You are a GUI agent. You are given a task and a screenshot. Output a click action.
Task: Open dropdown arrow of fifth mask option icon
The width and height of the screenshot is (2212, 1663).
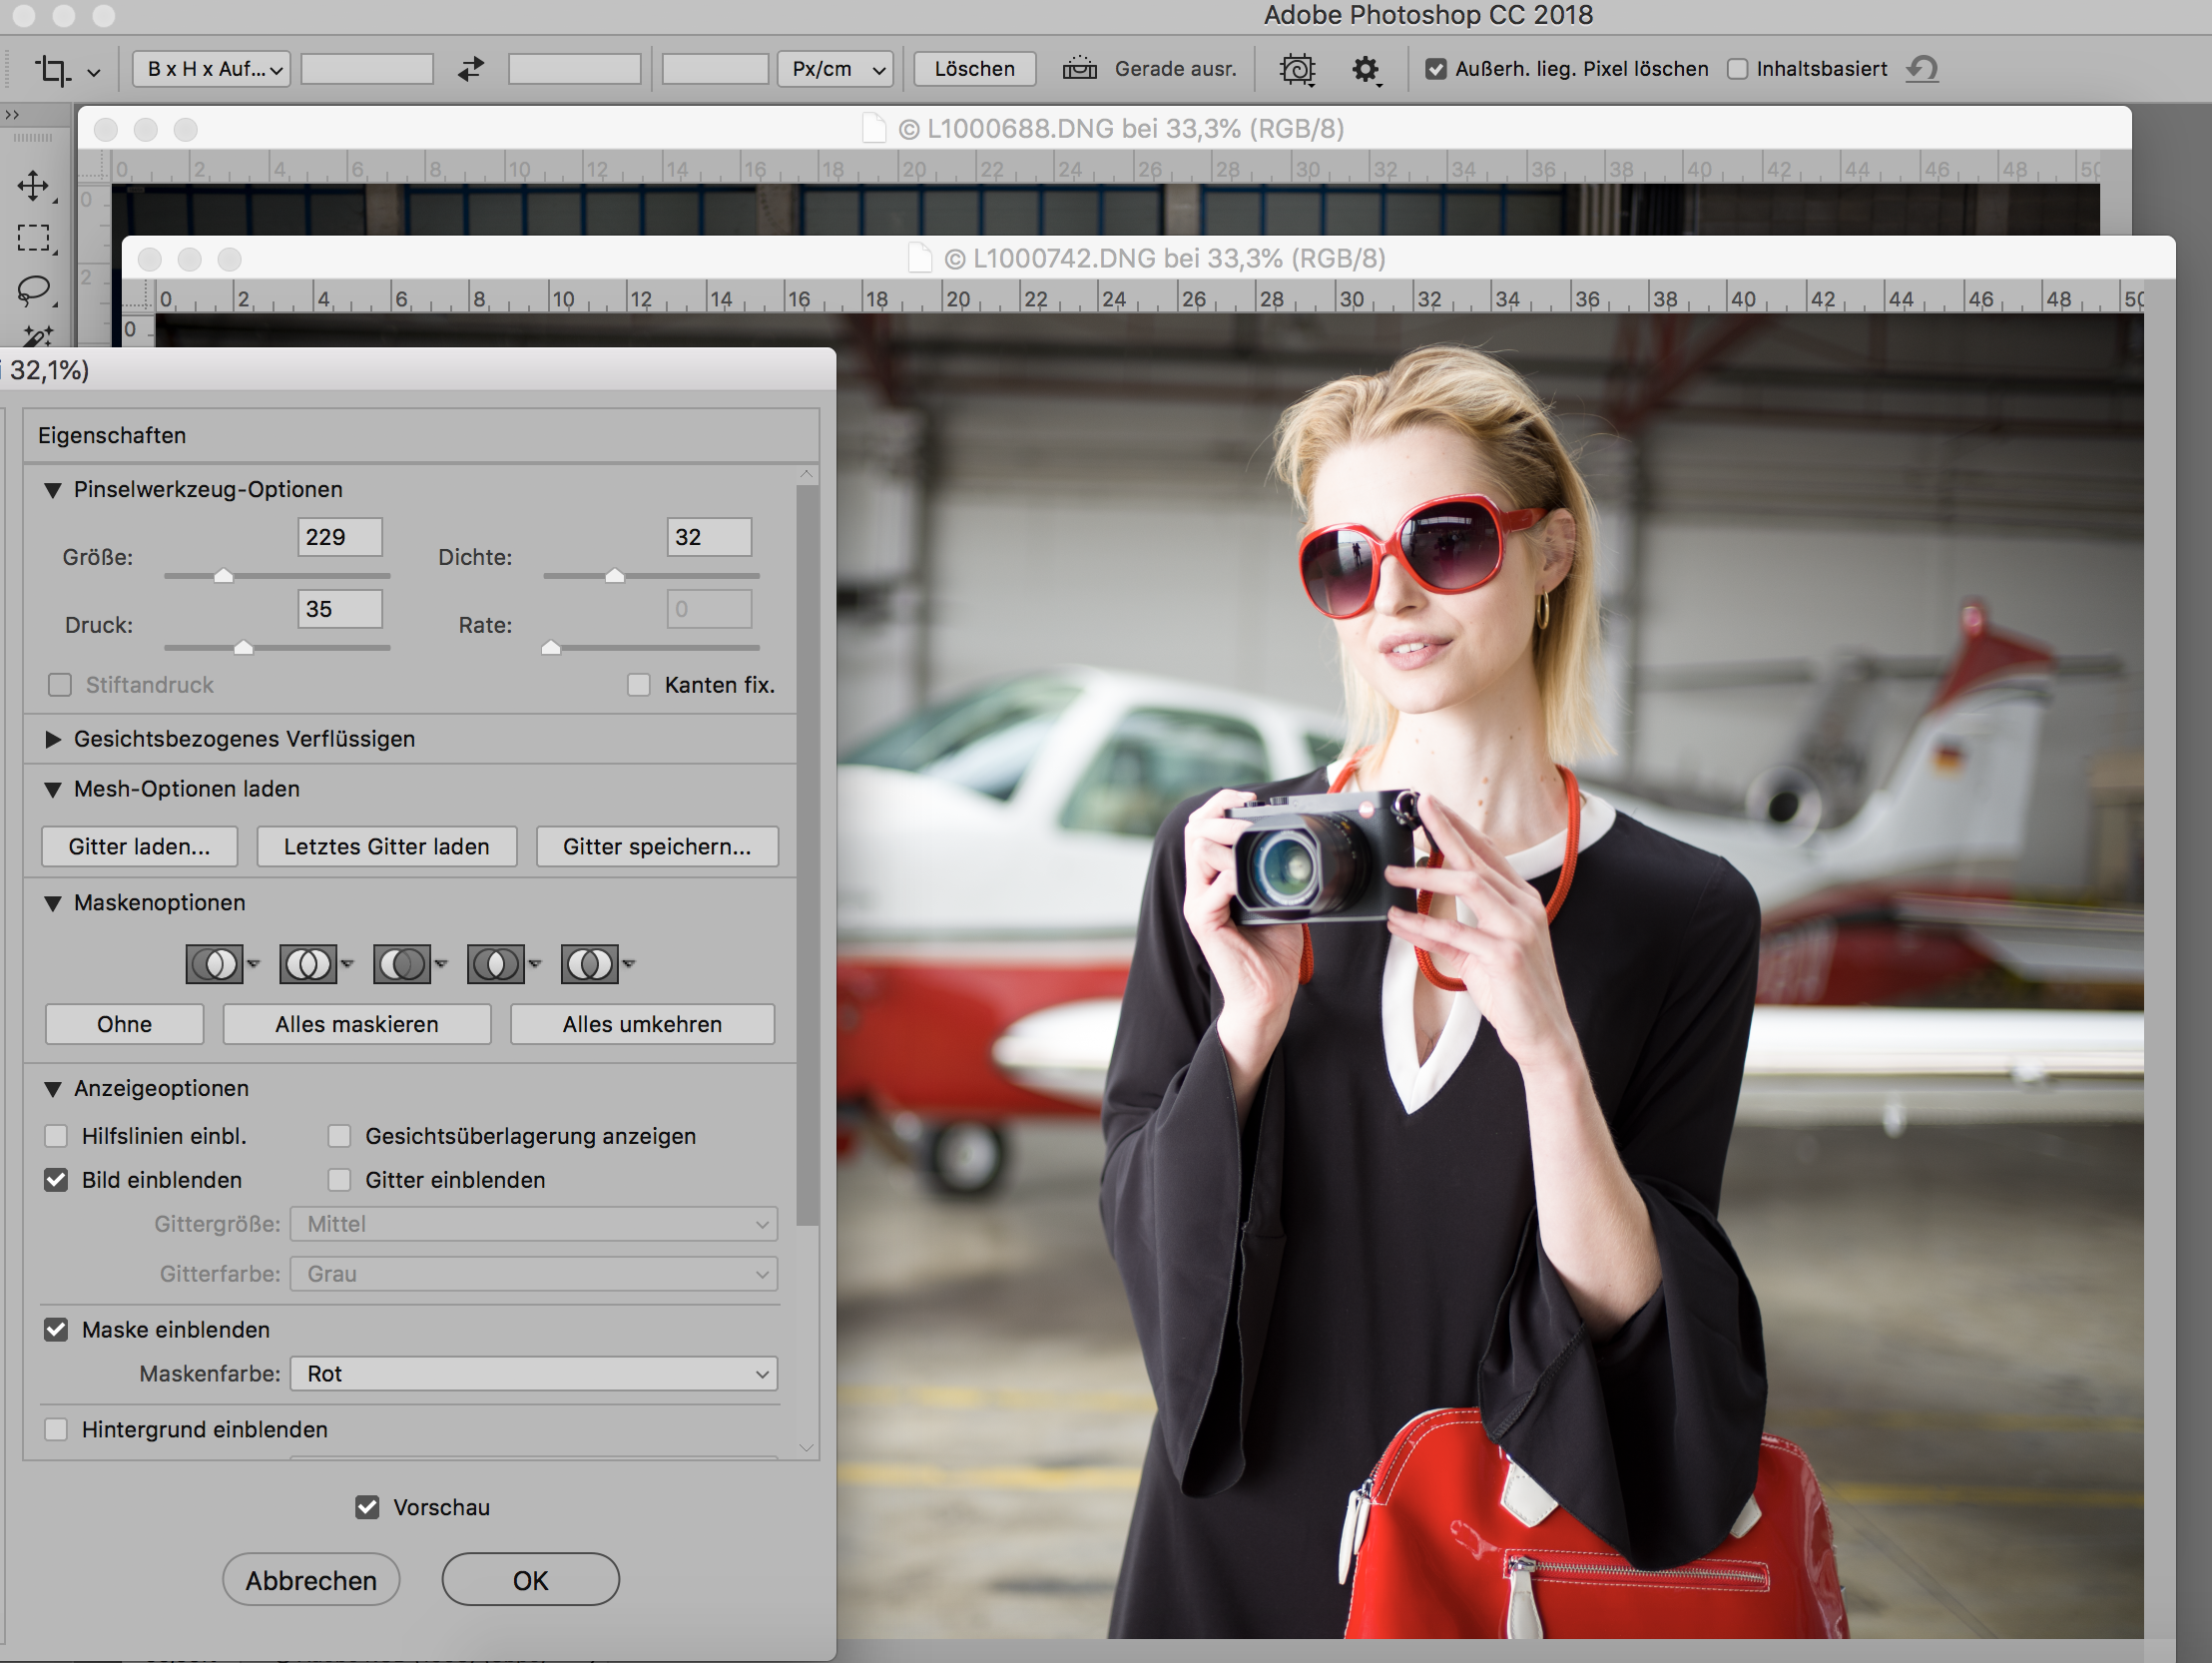click(x=629, y=964)
